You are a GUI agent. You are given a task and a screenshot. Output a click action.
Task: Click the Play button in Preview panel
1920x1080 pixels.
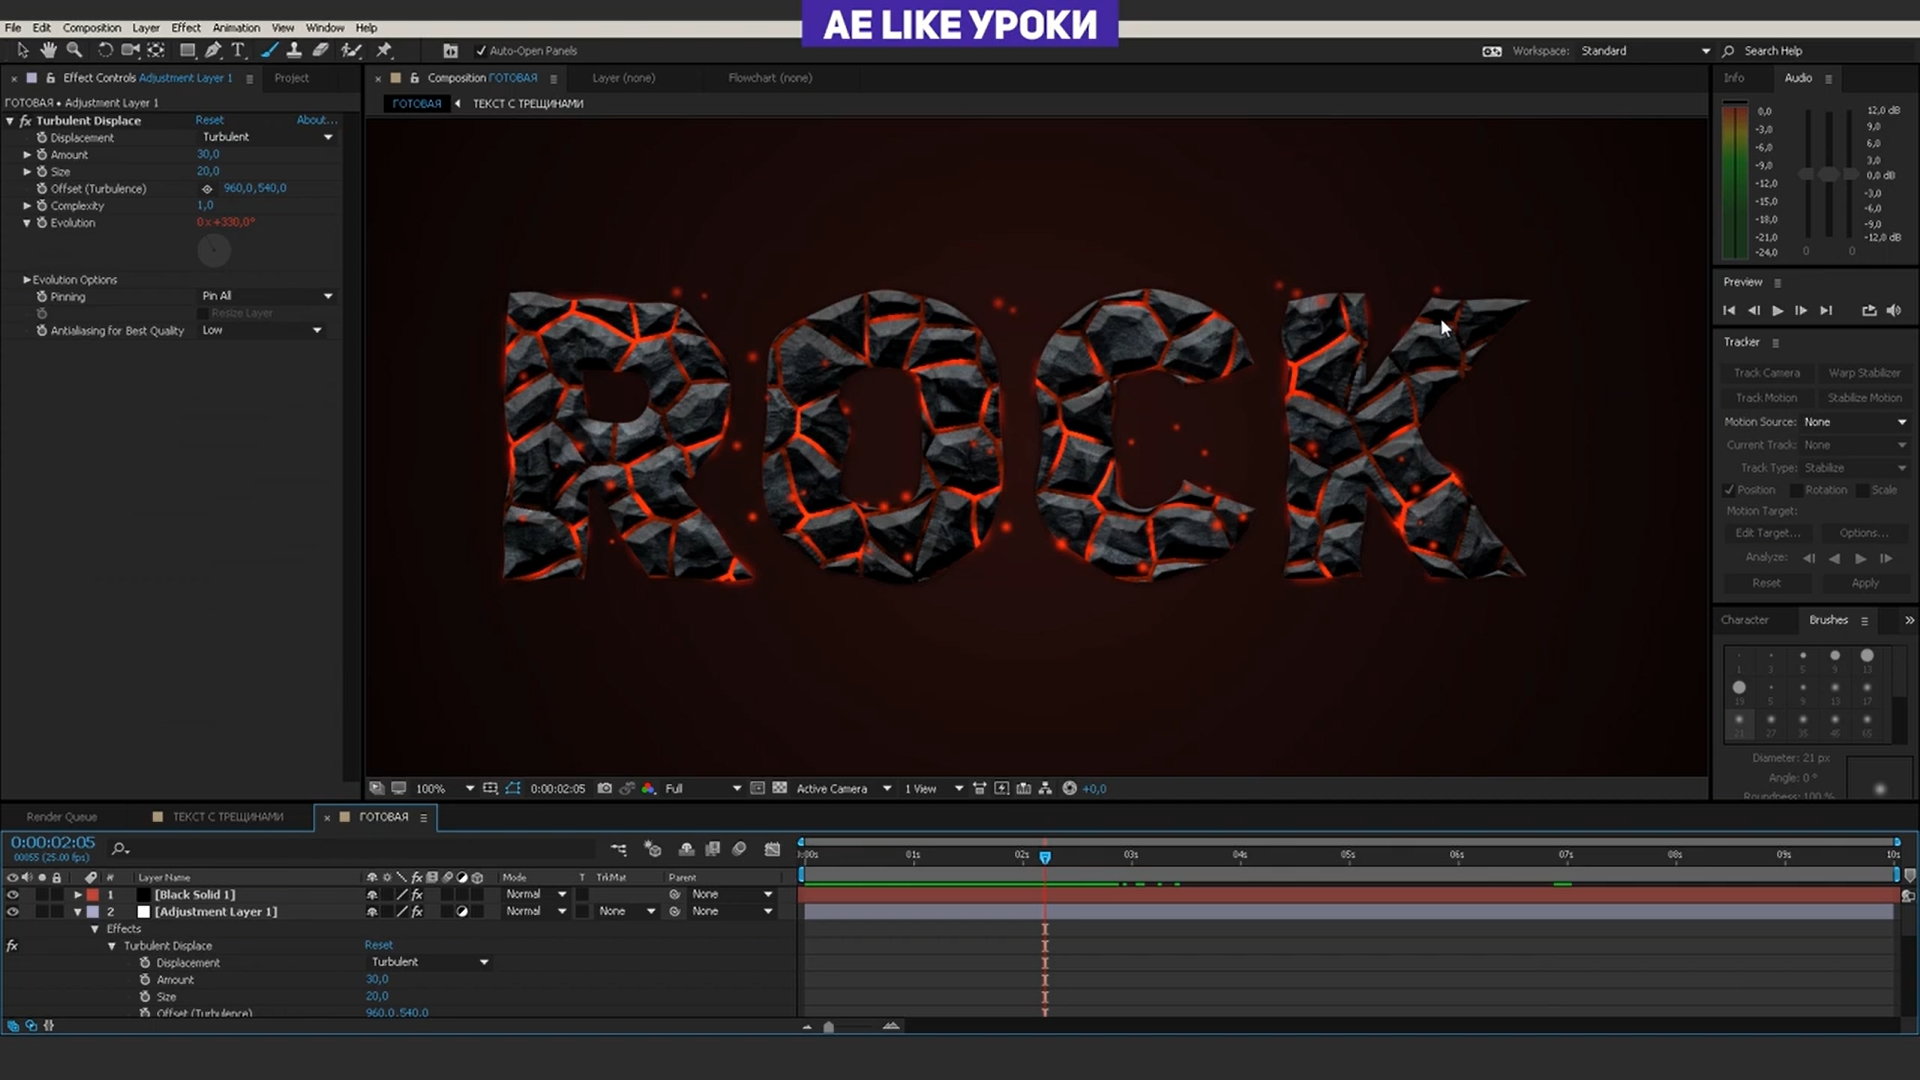point(1777,311)
